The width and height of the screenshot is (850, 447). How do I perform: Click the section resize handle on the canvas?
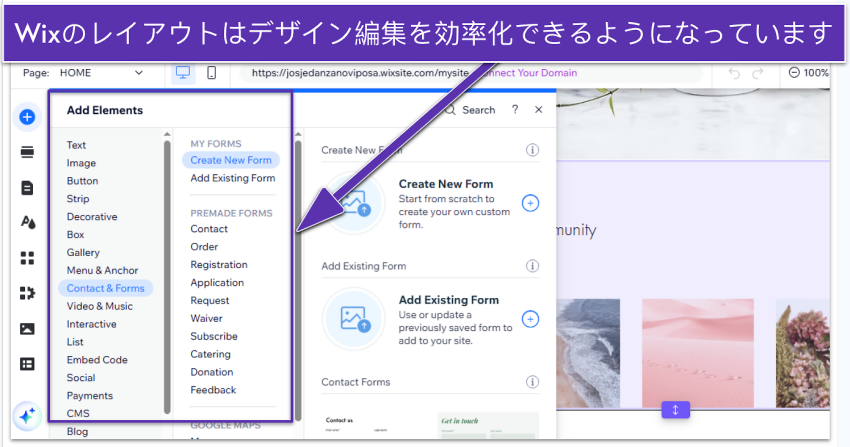click(x=675, y=410)
